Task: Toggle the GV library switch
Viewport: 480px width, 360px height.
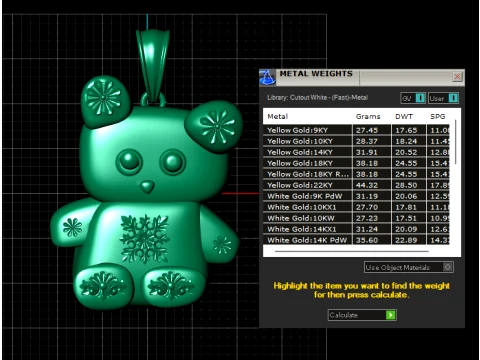Action: pos(413,98)
